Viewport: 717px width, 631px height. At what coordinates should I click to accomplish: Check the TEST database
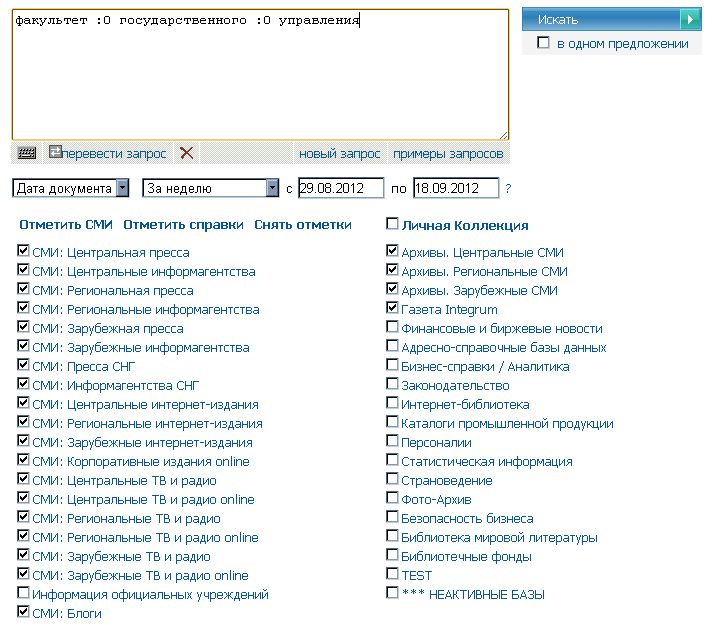(392, 573)
